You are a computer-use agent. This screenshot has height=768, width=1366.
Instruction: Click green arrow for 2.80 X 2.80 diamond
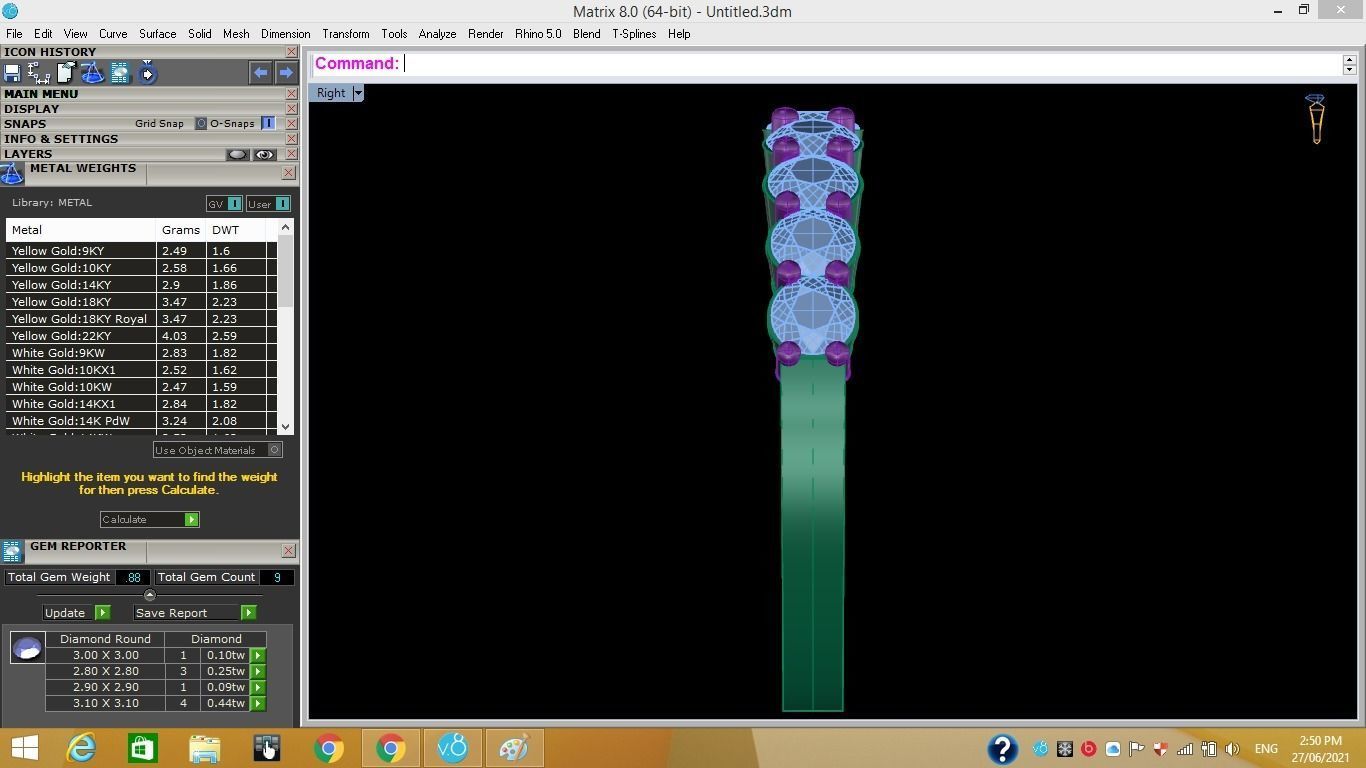click(x=258, y=672)
